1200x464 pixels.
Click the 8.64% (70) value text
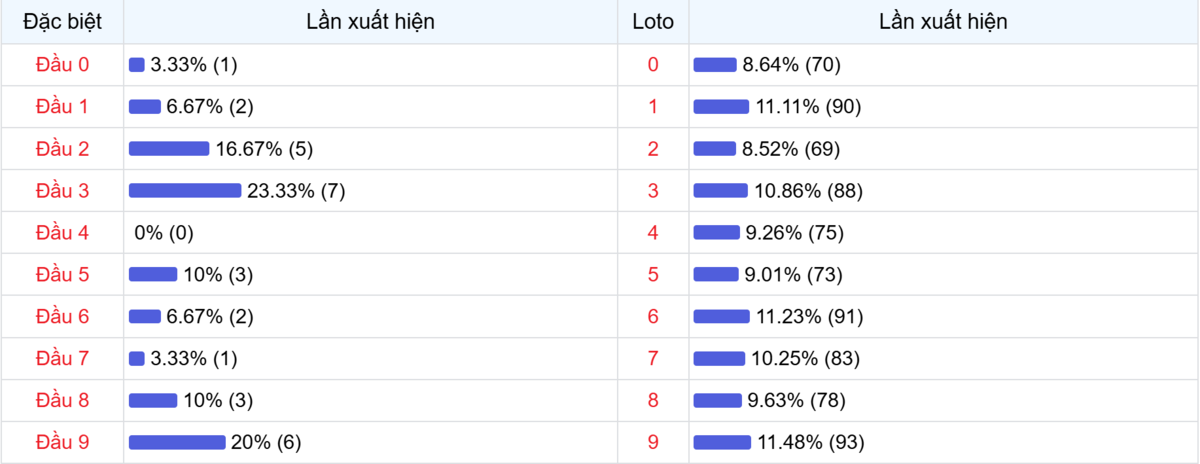pos(791,65)
